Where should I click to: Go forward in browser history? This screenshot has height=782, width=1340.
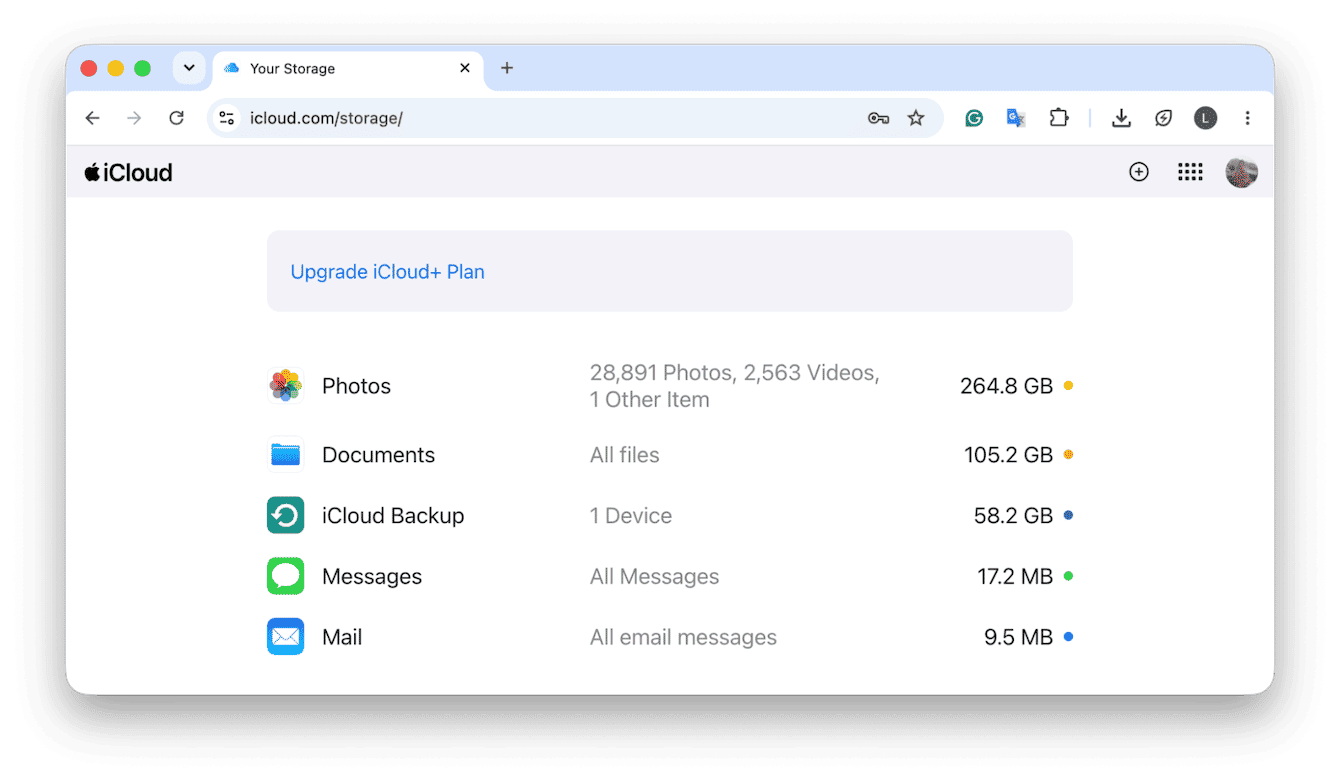coord(135,118)
